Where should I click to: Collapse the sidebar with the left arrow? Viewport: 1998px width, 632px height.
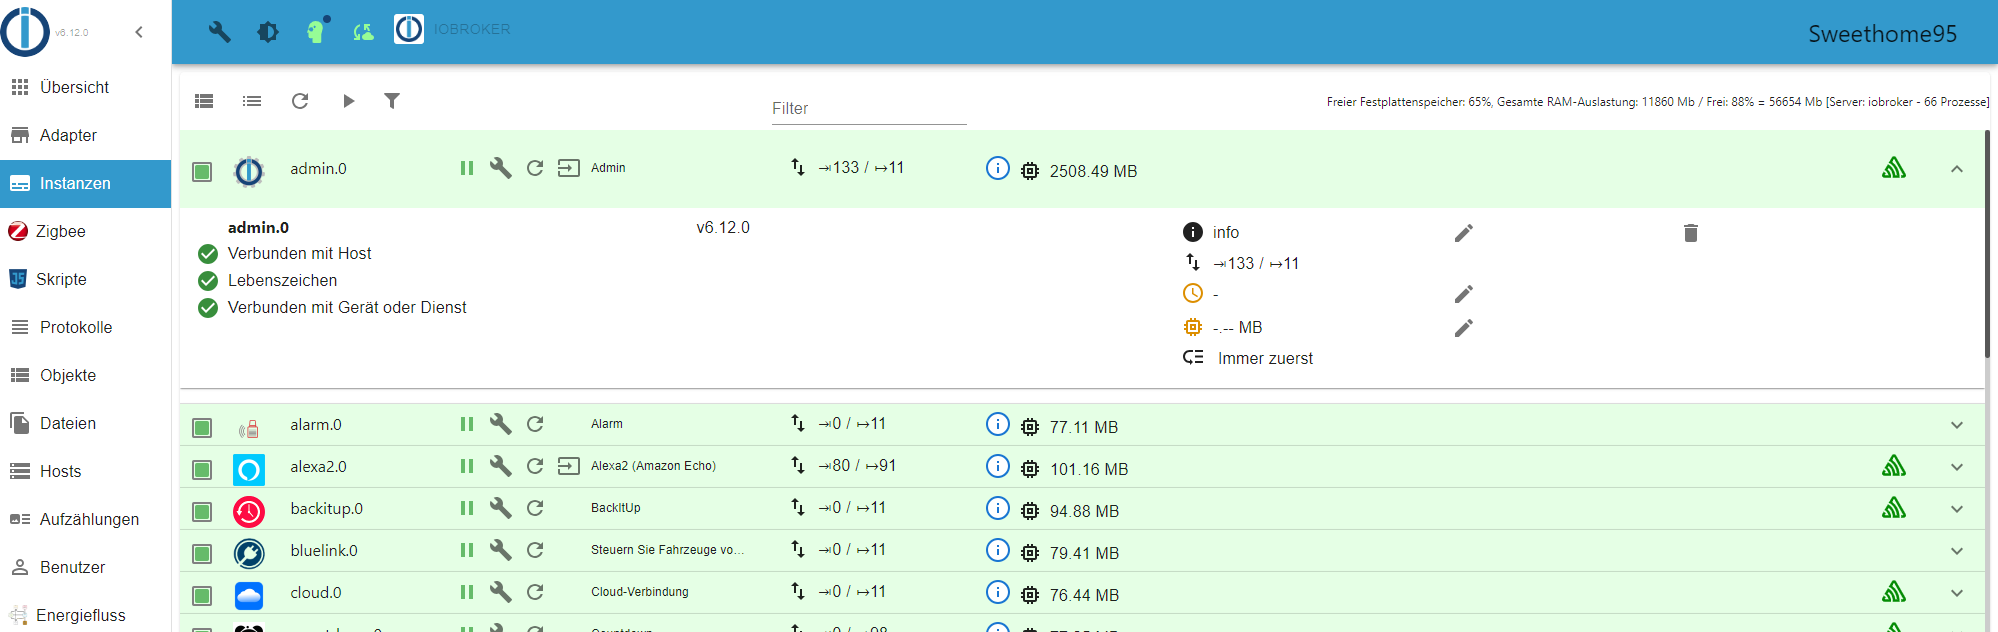(x=139, y=32)
